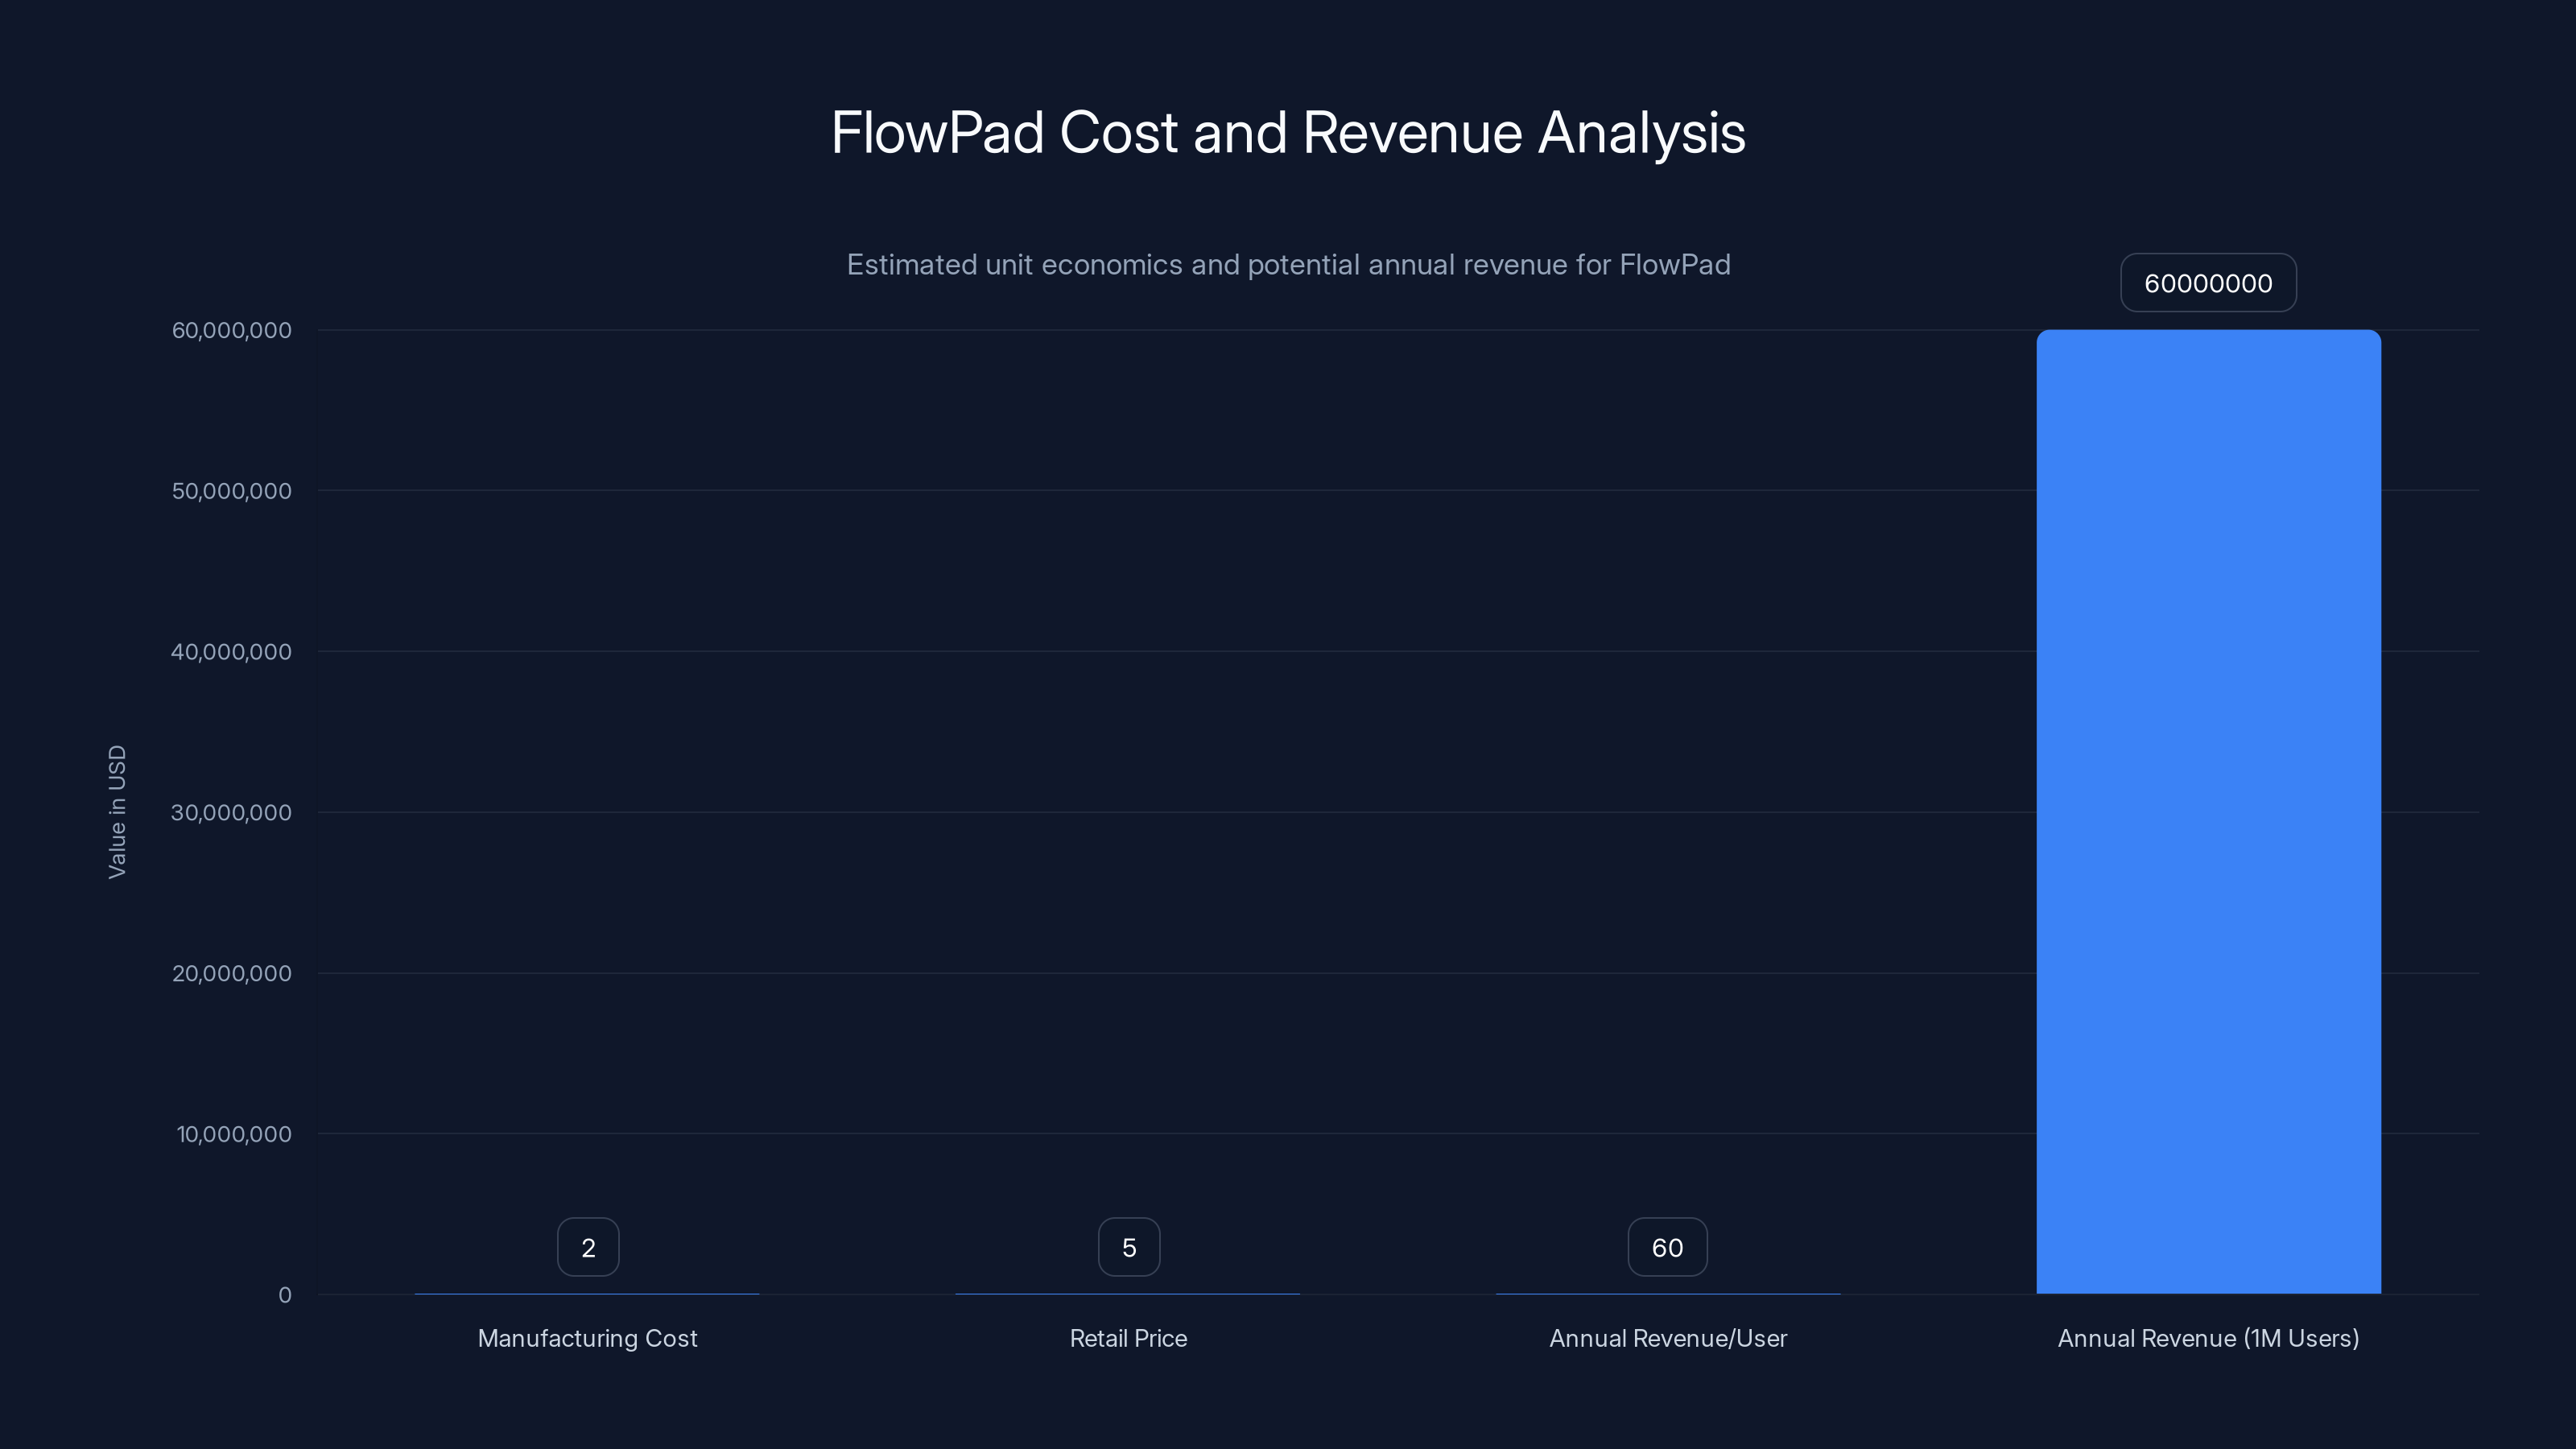Click the Annual Revenue/User badge showing 60

point(1666,1246)
